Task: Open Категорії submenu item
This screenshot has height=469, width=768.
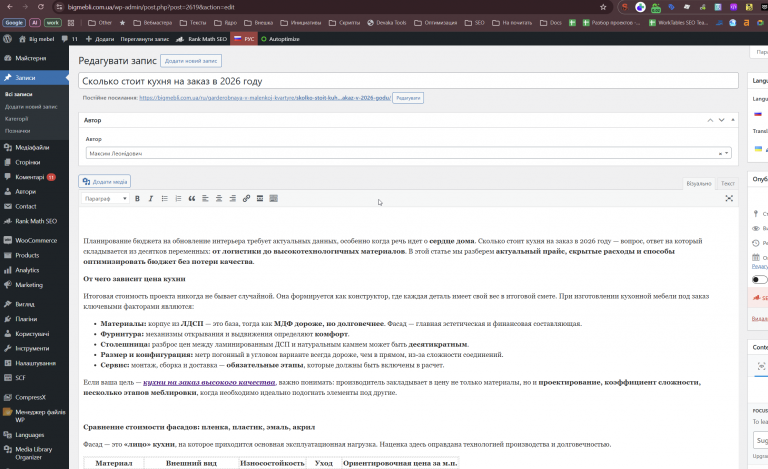Action: pyautogui.click(x=17, y=118)
